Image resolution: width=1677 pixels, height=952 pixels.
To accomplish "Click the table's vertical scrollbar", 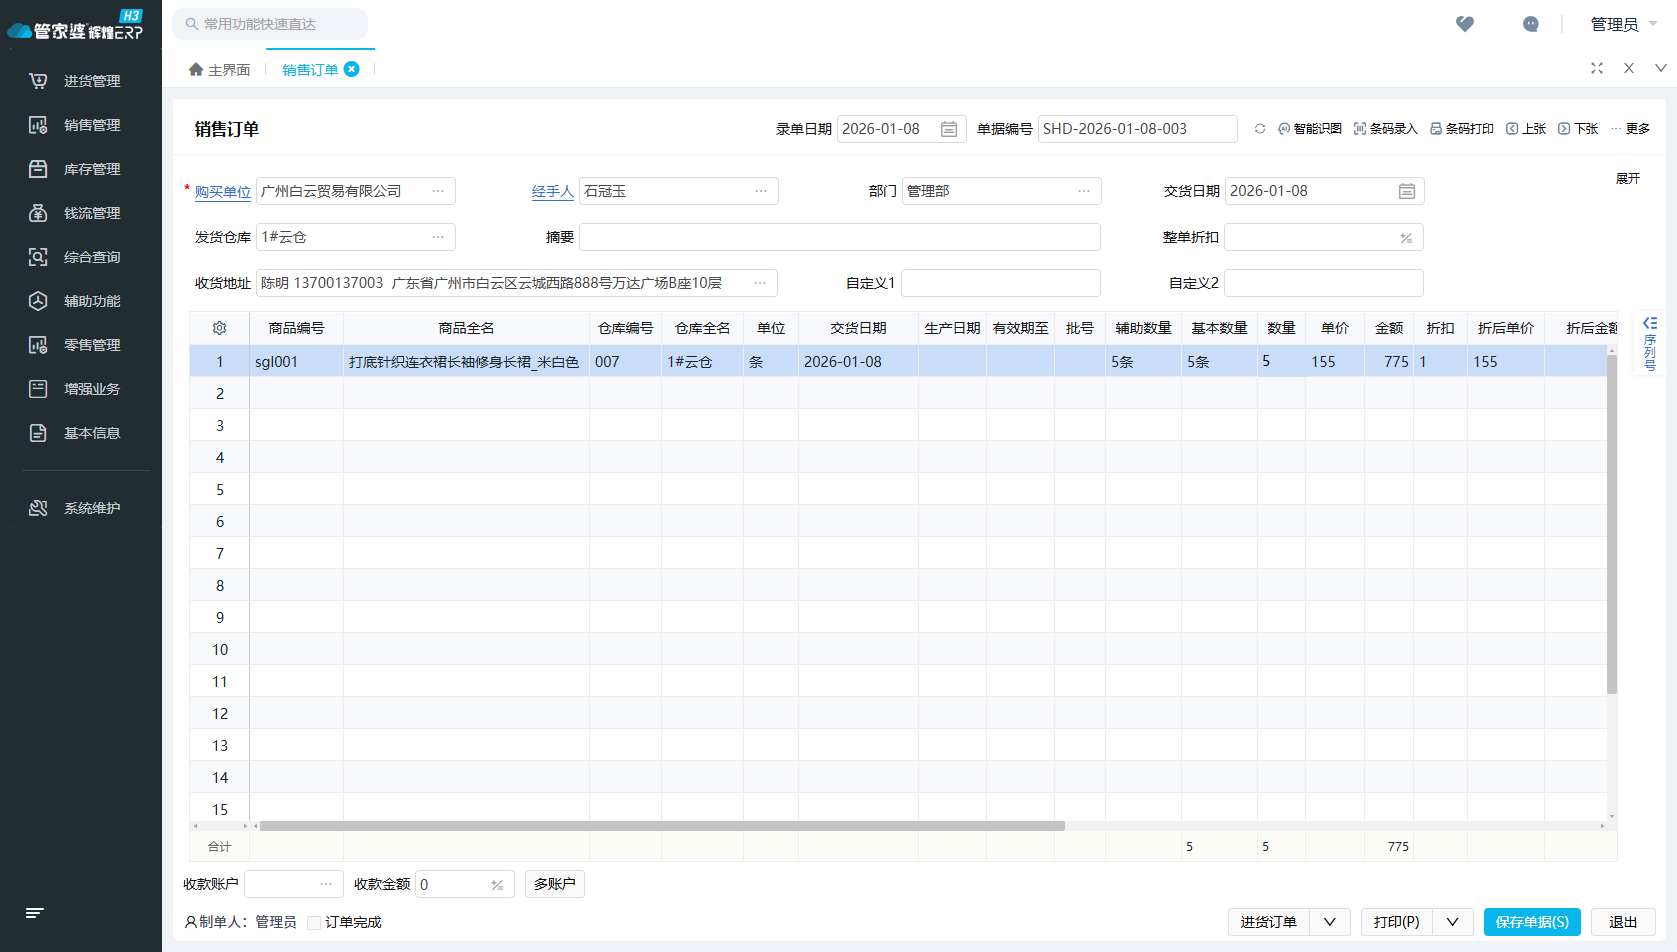I will tap(1612, 524).
